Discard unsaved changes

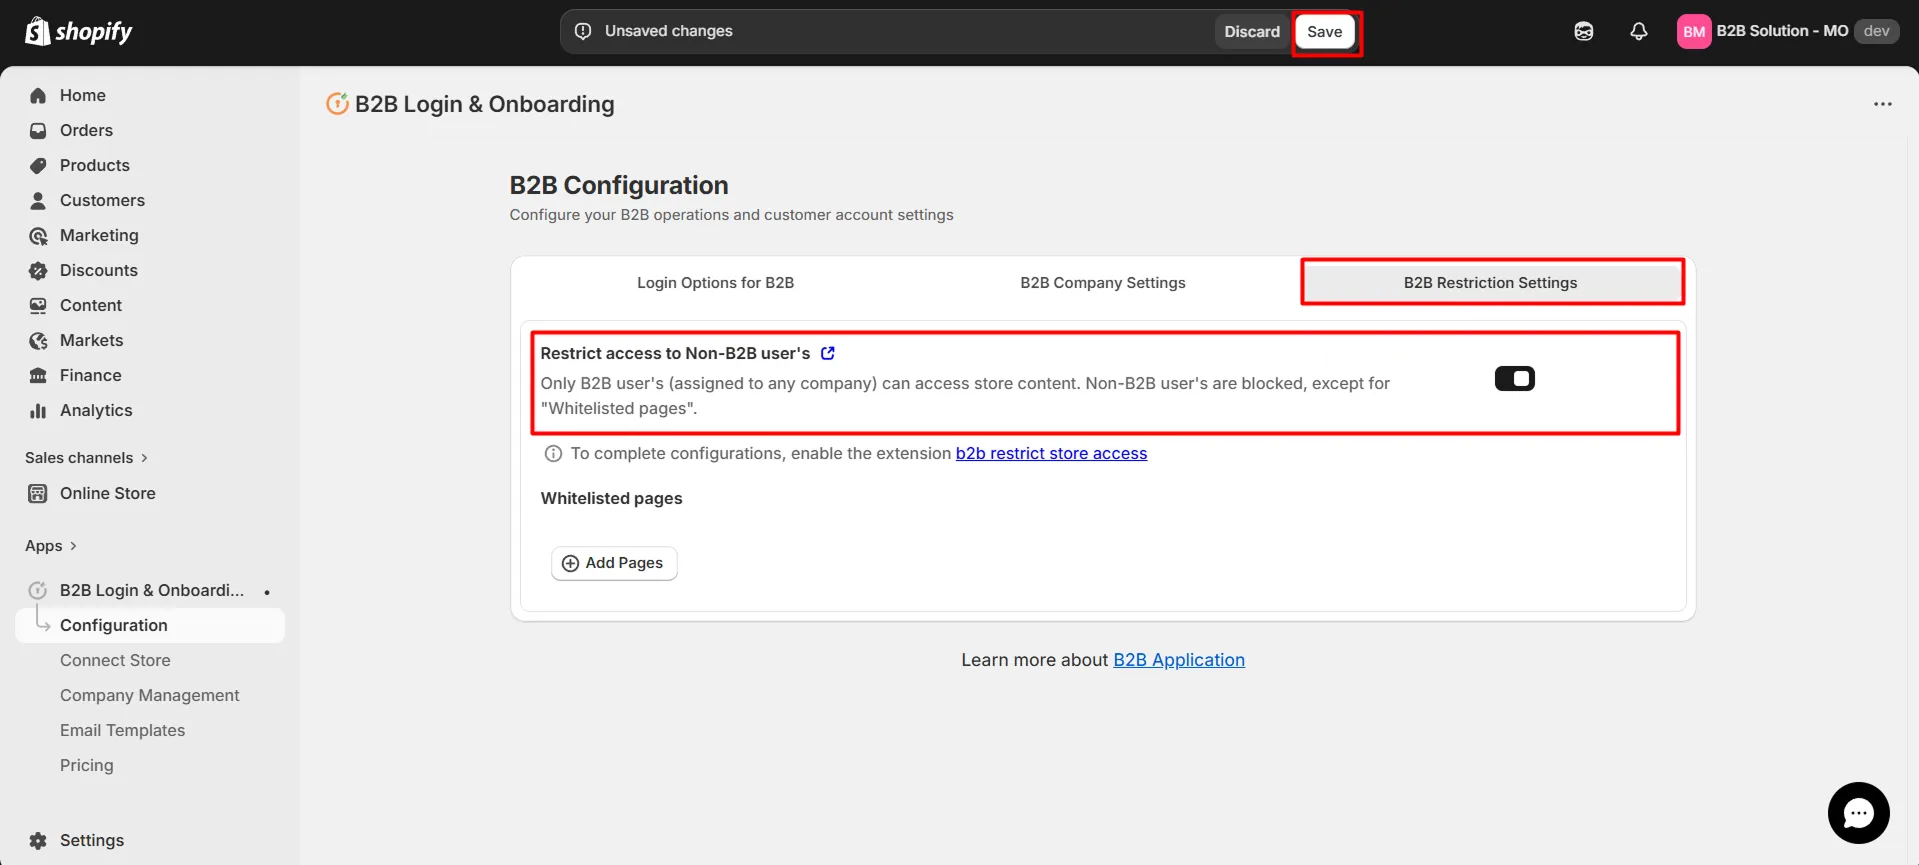click(1252, 32)
